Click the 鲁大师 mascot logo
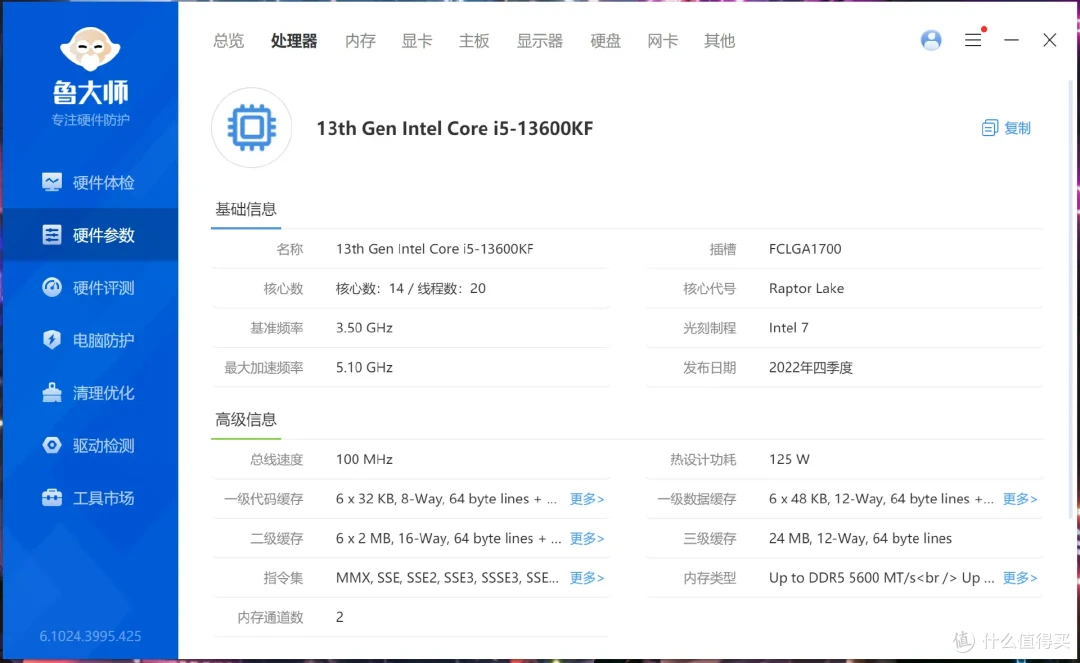1080x663 pixels. (x=90, y=49)
